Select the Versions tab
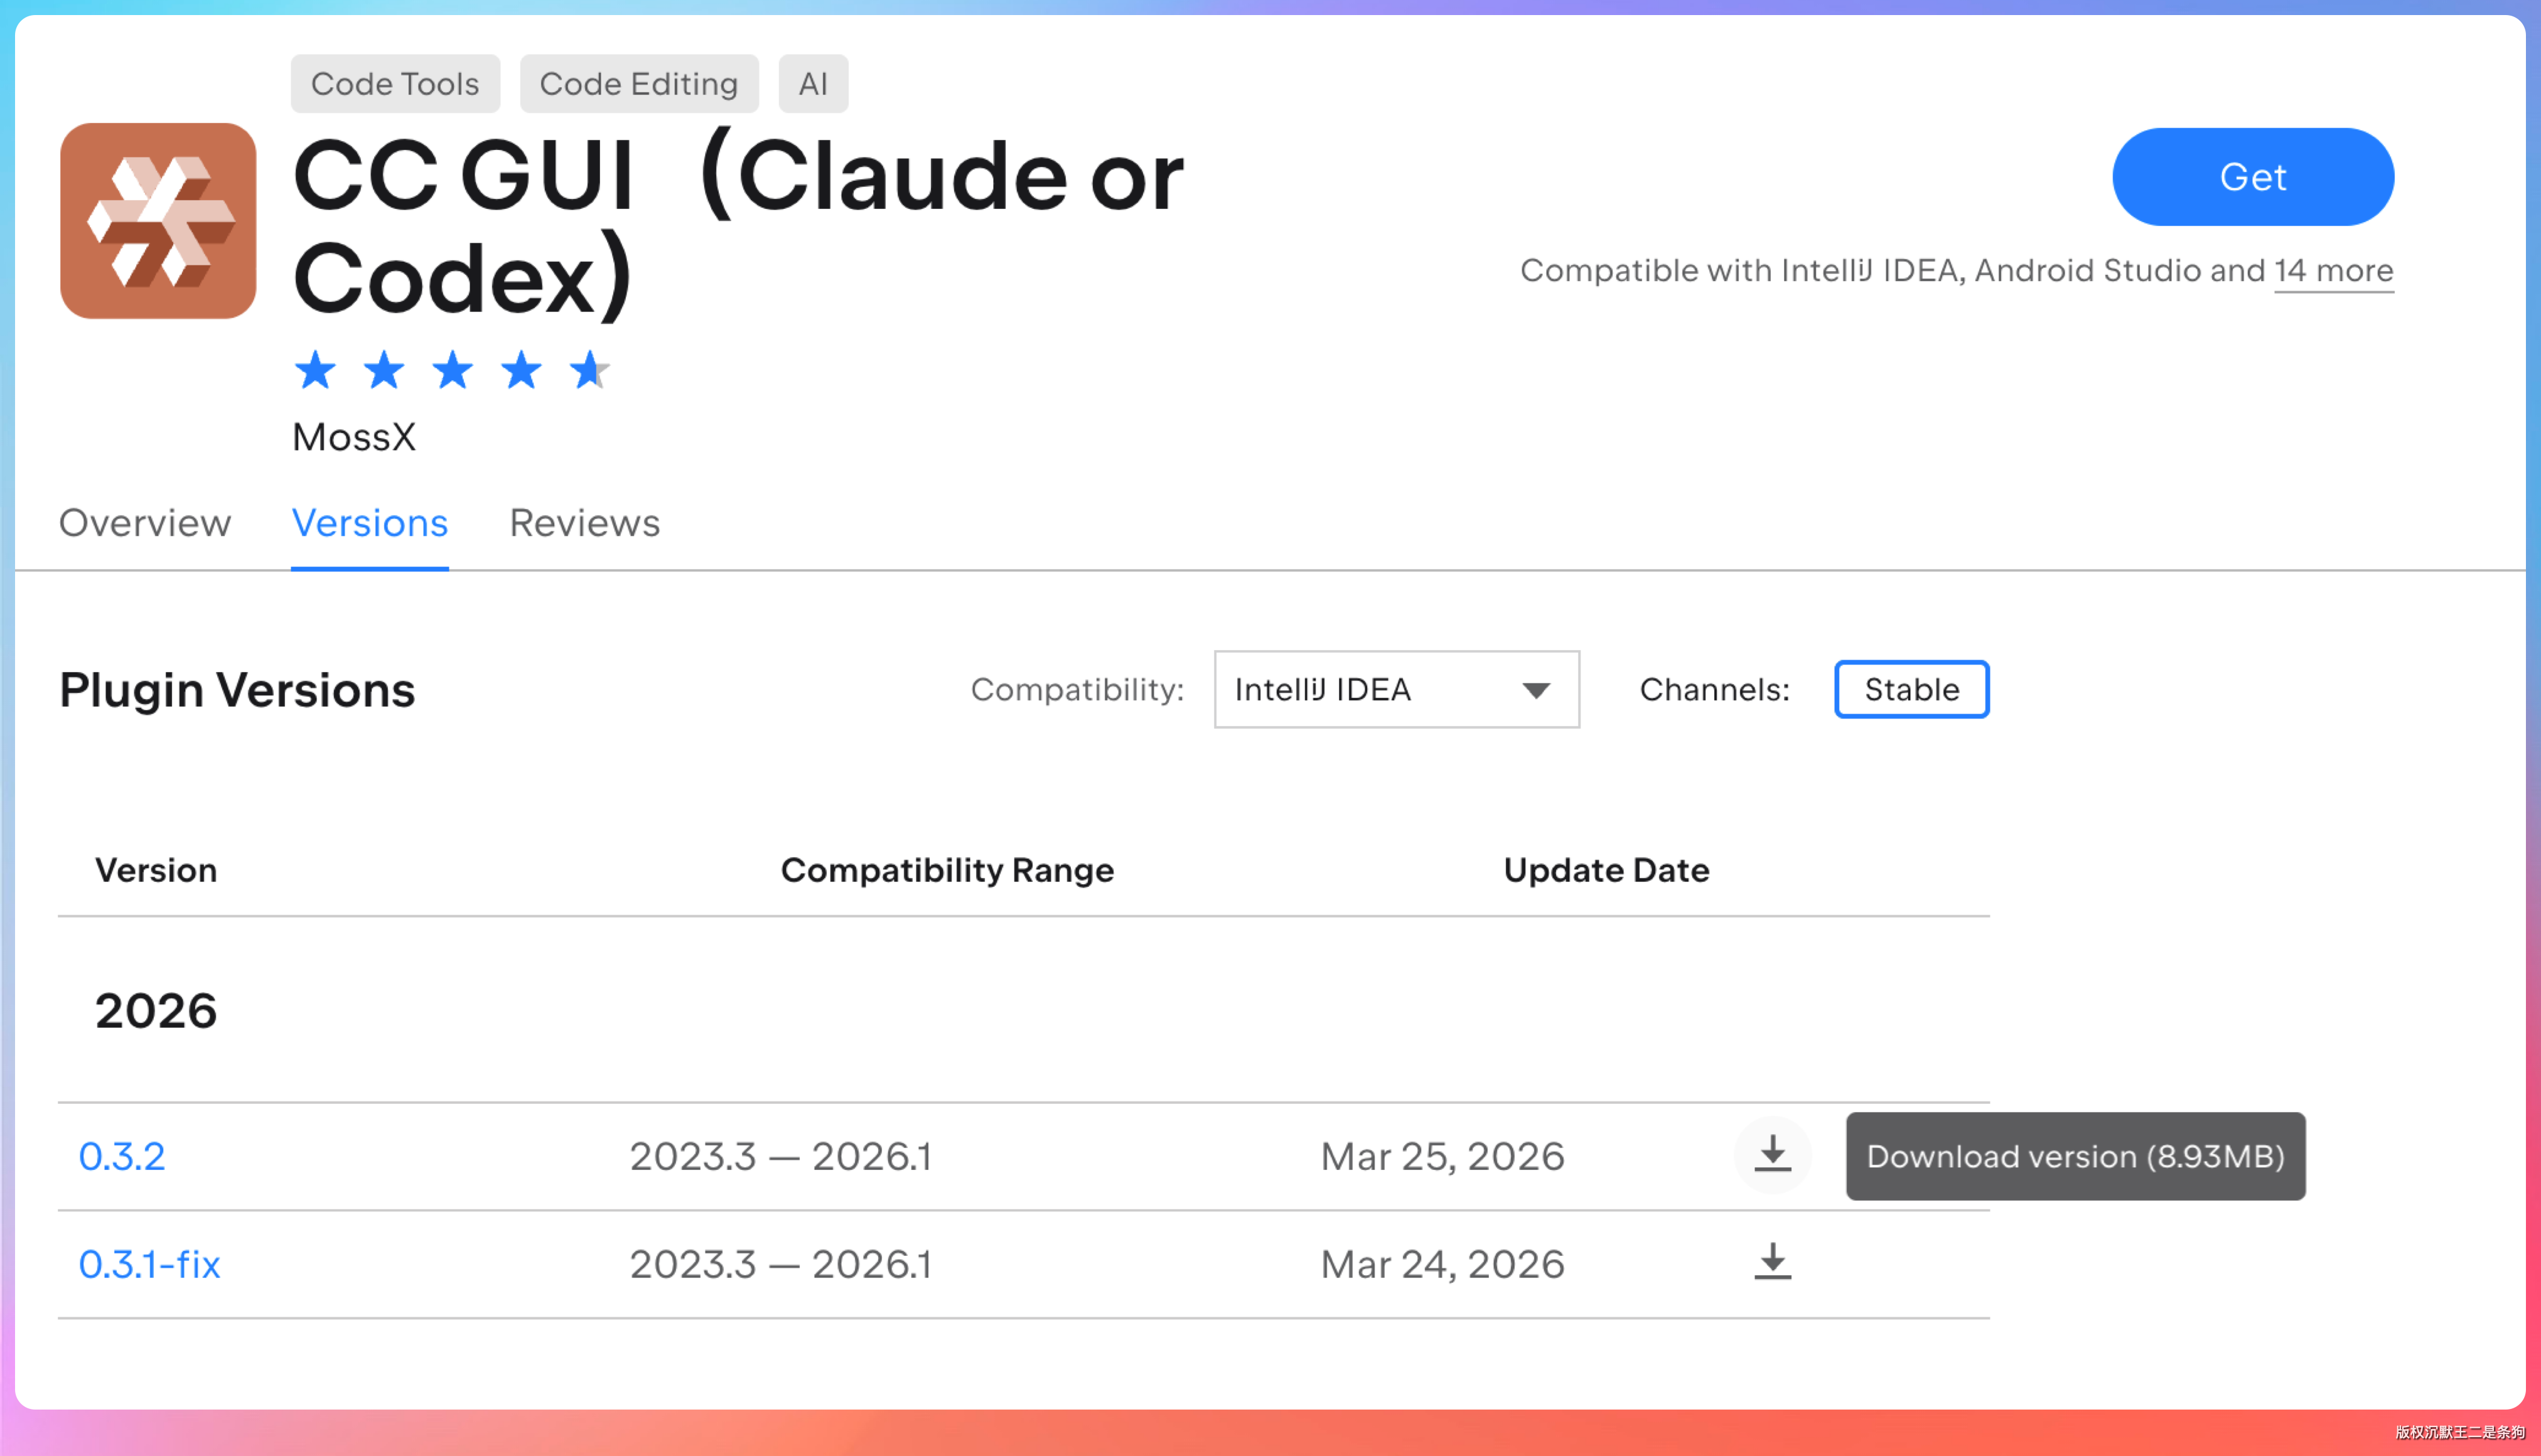 pos(369,523)
